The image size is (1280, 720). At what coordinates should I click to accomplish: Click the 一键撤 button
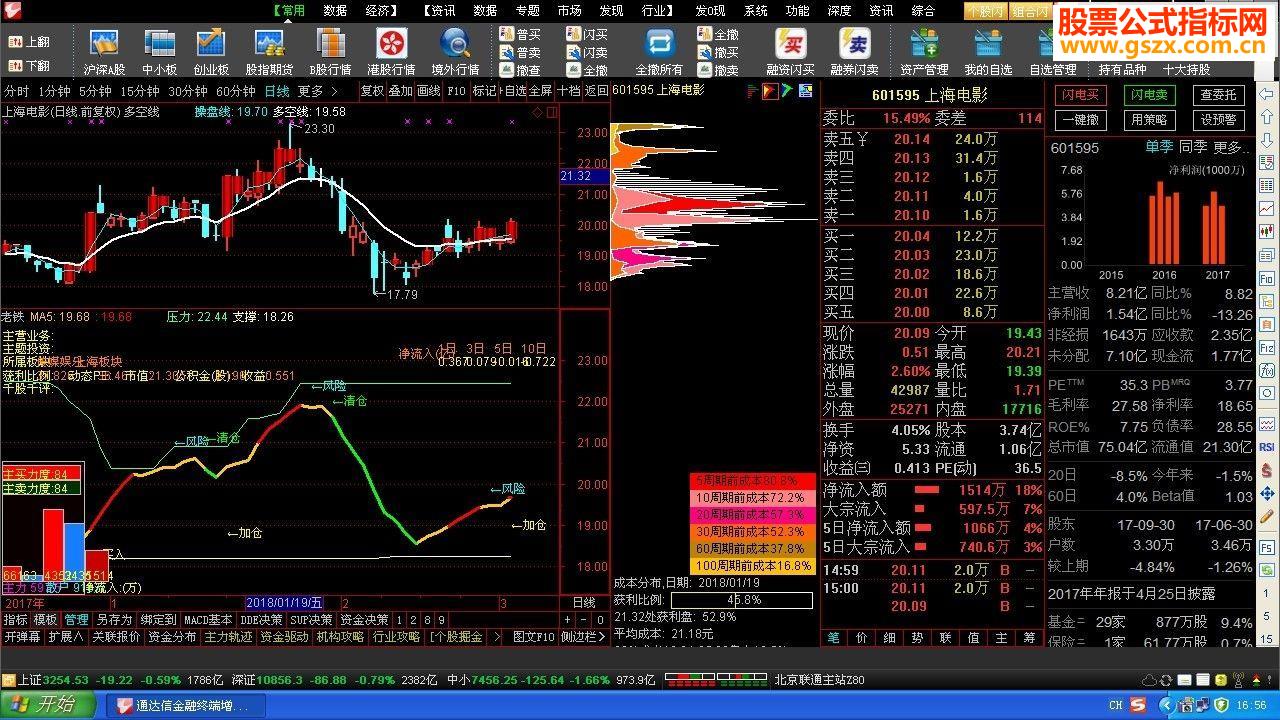click(x=1080, y=120)
